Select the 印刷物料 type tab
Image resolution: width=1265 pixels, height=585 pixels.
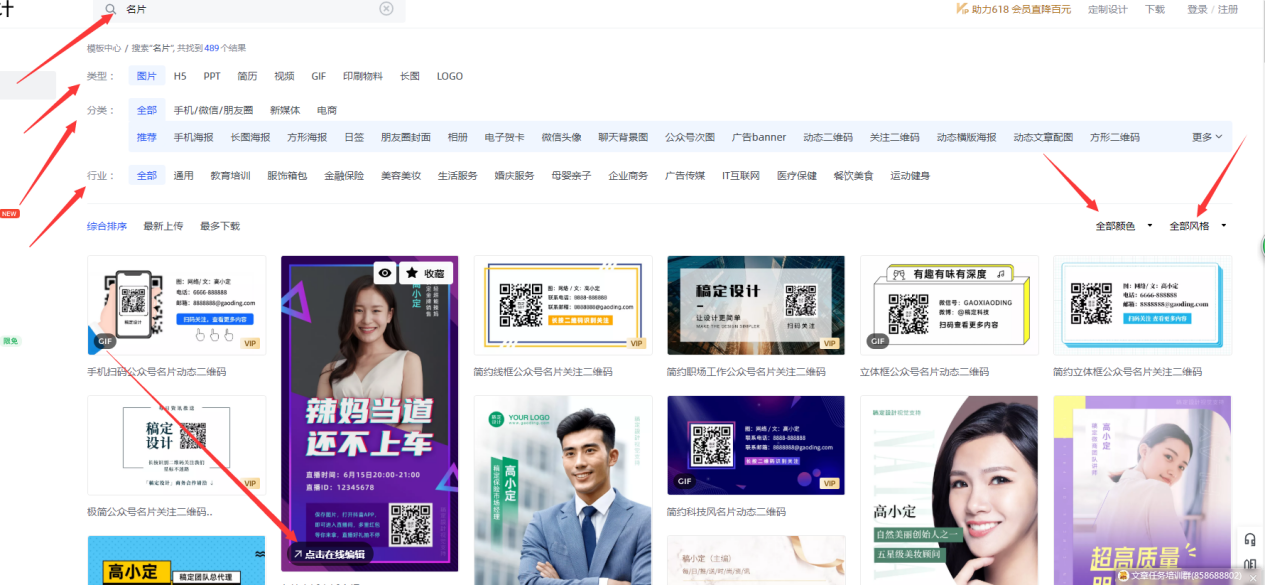point(362,76)
